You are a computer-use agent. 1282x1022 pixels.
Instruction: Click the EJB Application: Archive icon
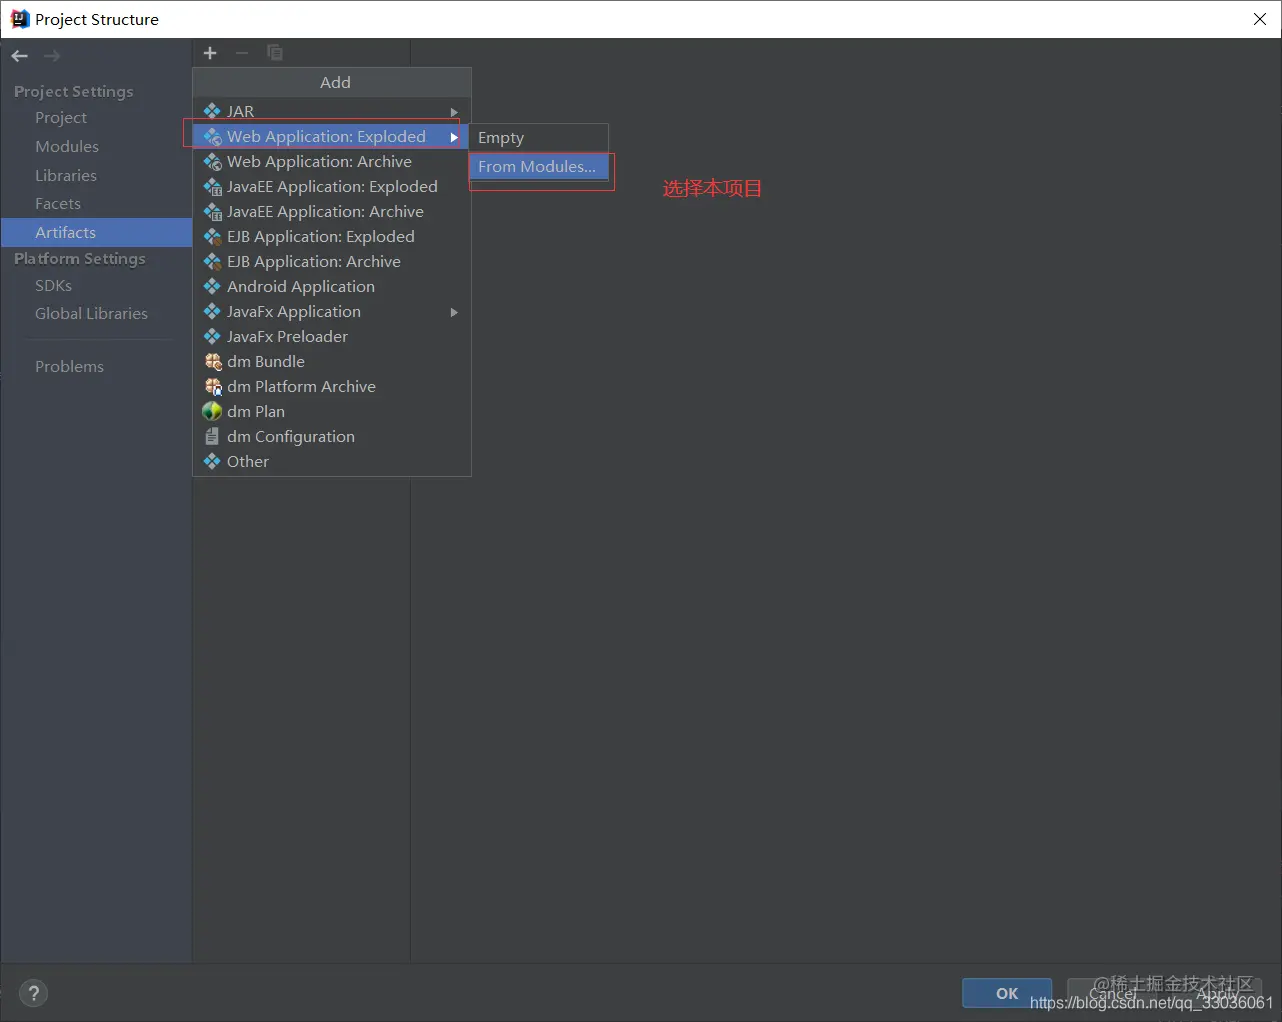click(212, 261)
